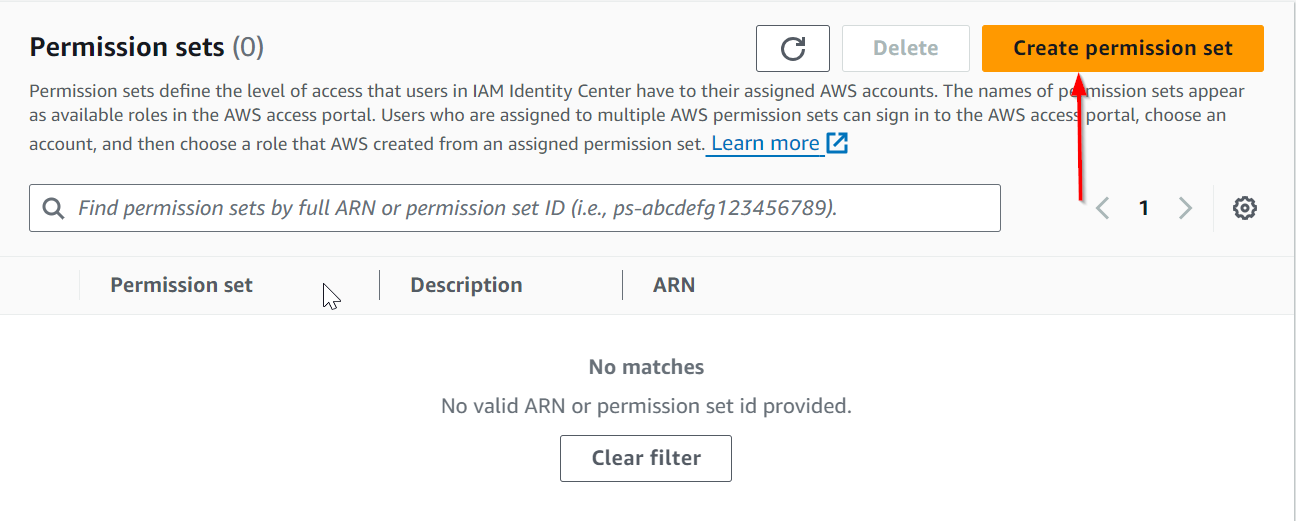Click the (0) count next to heading
This screenshot has height=521, width=1296.
click(x=248, y=47)
